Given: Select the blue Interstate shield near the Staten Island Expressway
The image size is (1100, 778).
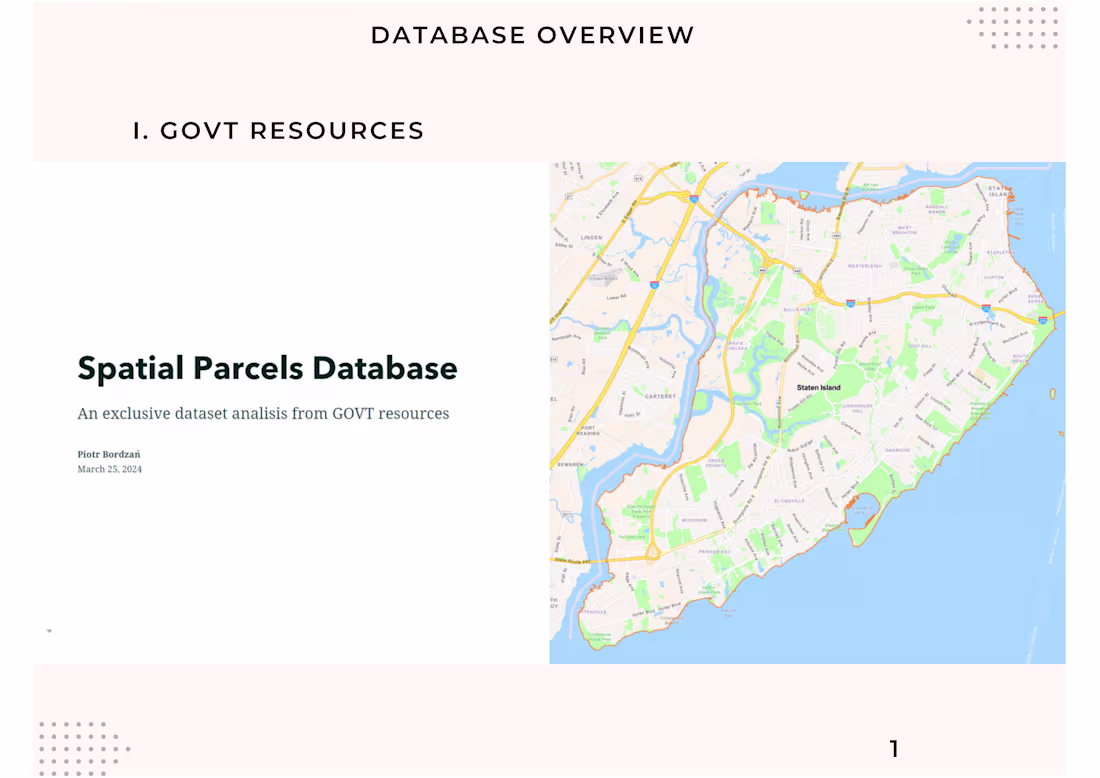Looking at the screenshot, I should [x=849, y=304].
